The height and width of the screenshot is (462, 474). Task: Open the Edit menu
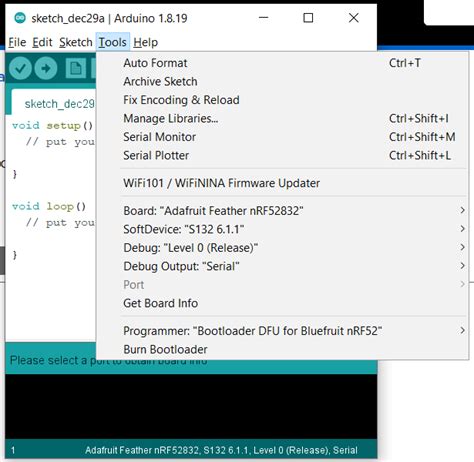(x=42, y=42)
